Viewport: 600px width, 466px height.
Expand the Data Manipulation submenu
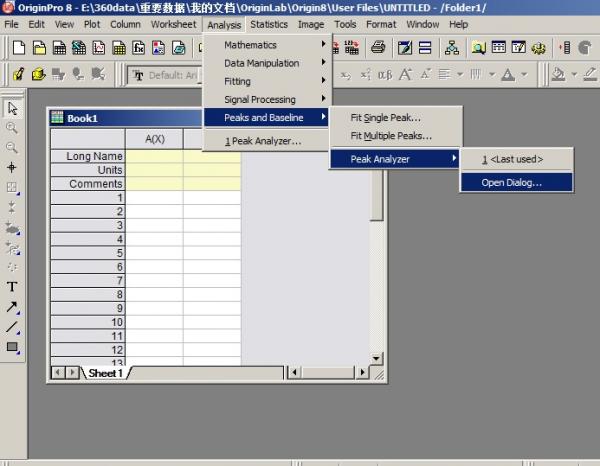267,63
